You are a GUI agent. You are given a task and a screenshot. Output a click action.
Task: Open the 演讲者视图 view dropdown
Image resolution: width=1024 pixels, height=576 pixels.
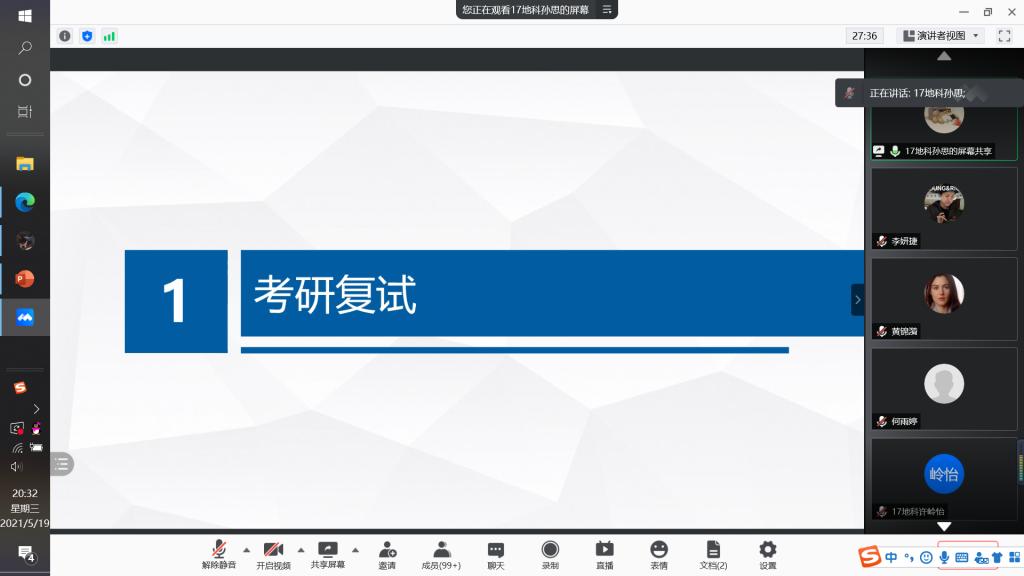click(x=942, y=36)
